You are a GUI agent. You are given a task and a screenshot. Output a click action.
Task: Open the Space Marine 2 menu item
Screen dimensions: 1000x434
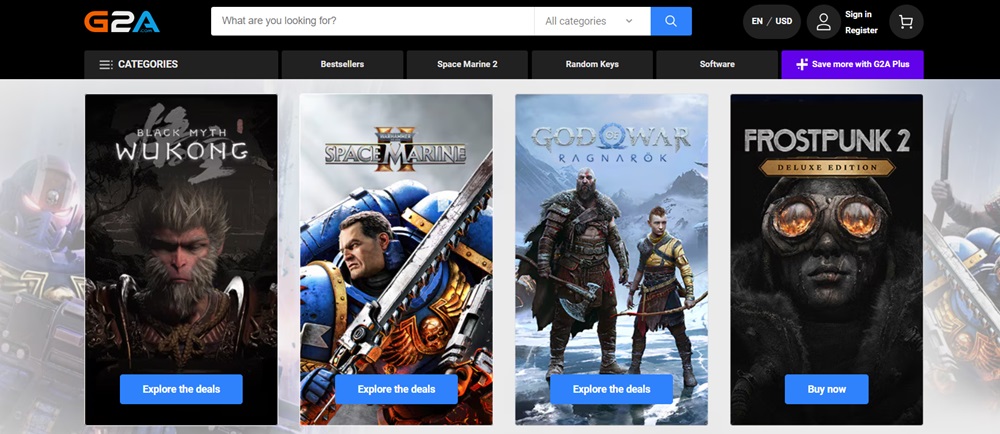click(467, 64)
